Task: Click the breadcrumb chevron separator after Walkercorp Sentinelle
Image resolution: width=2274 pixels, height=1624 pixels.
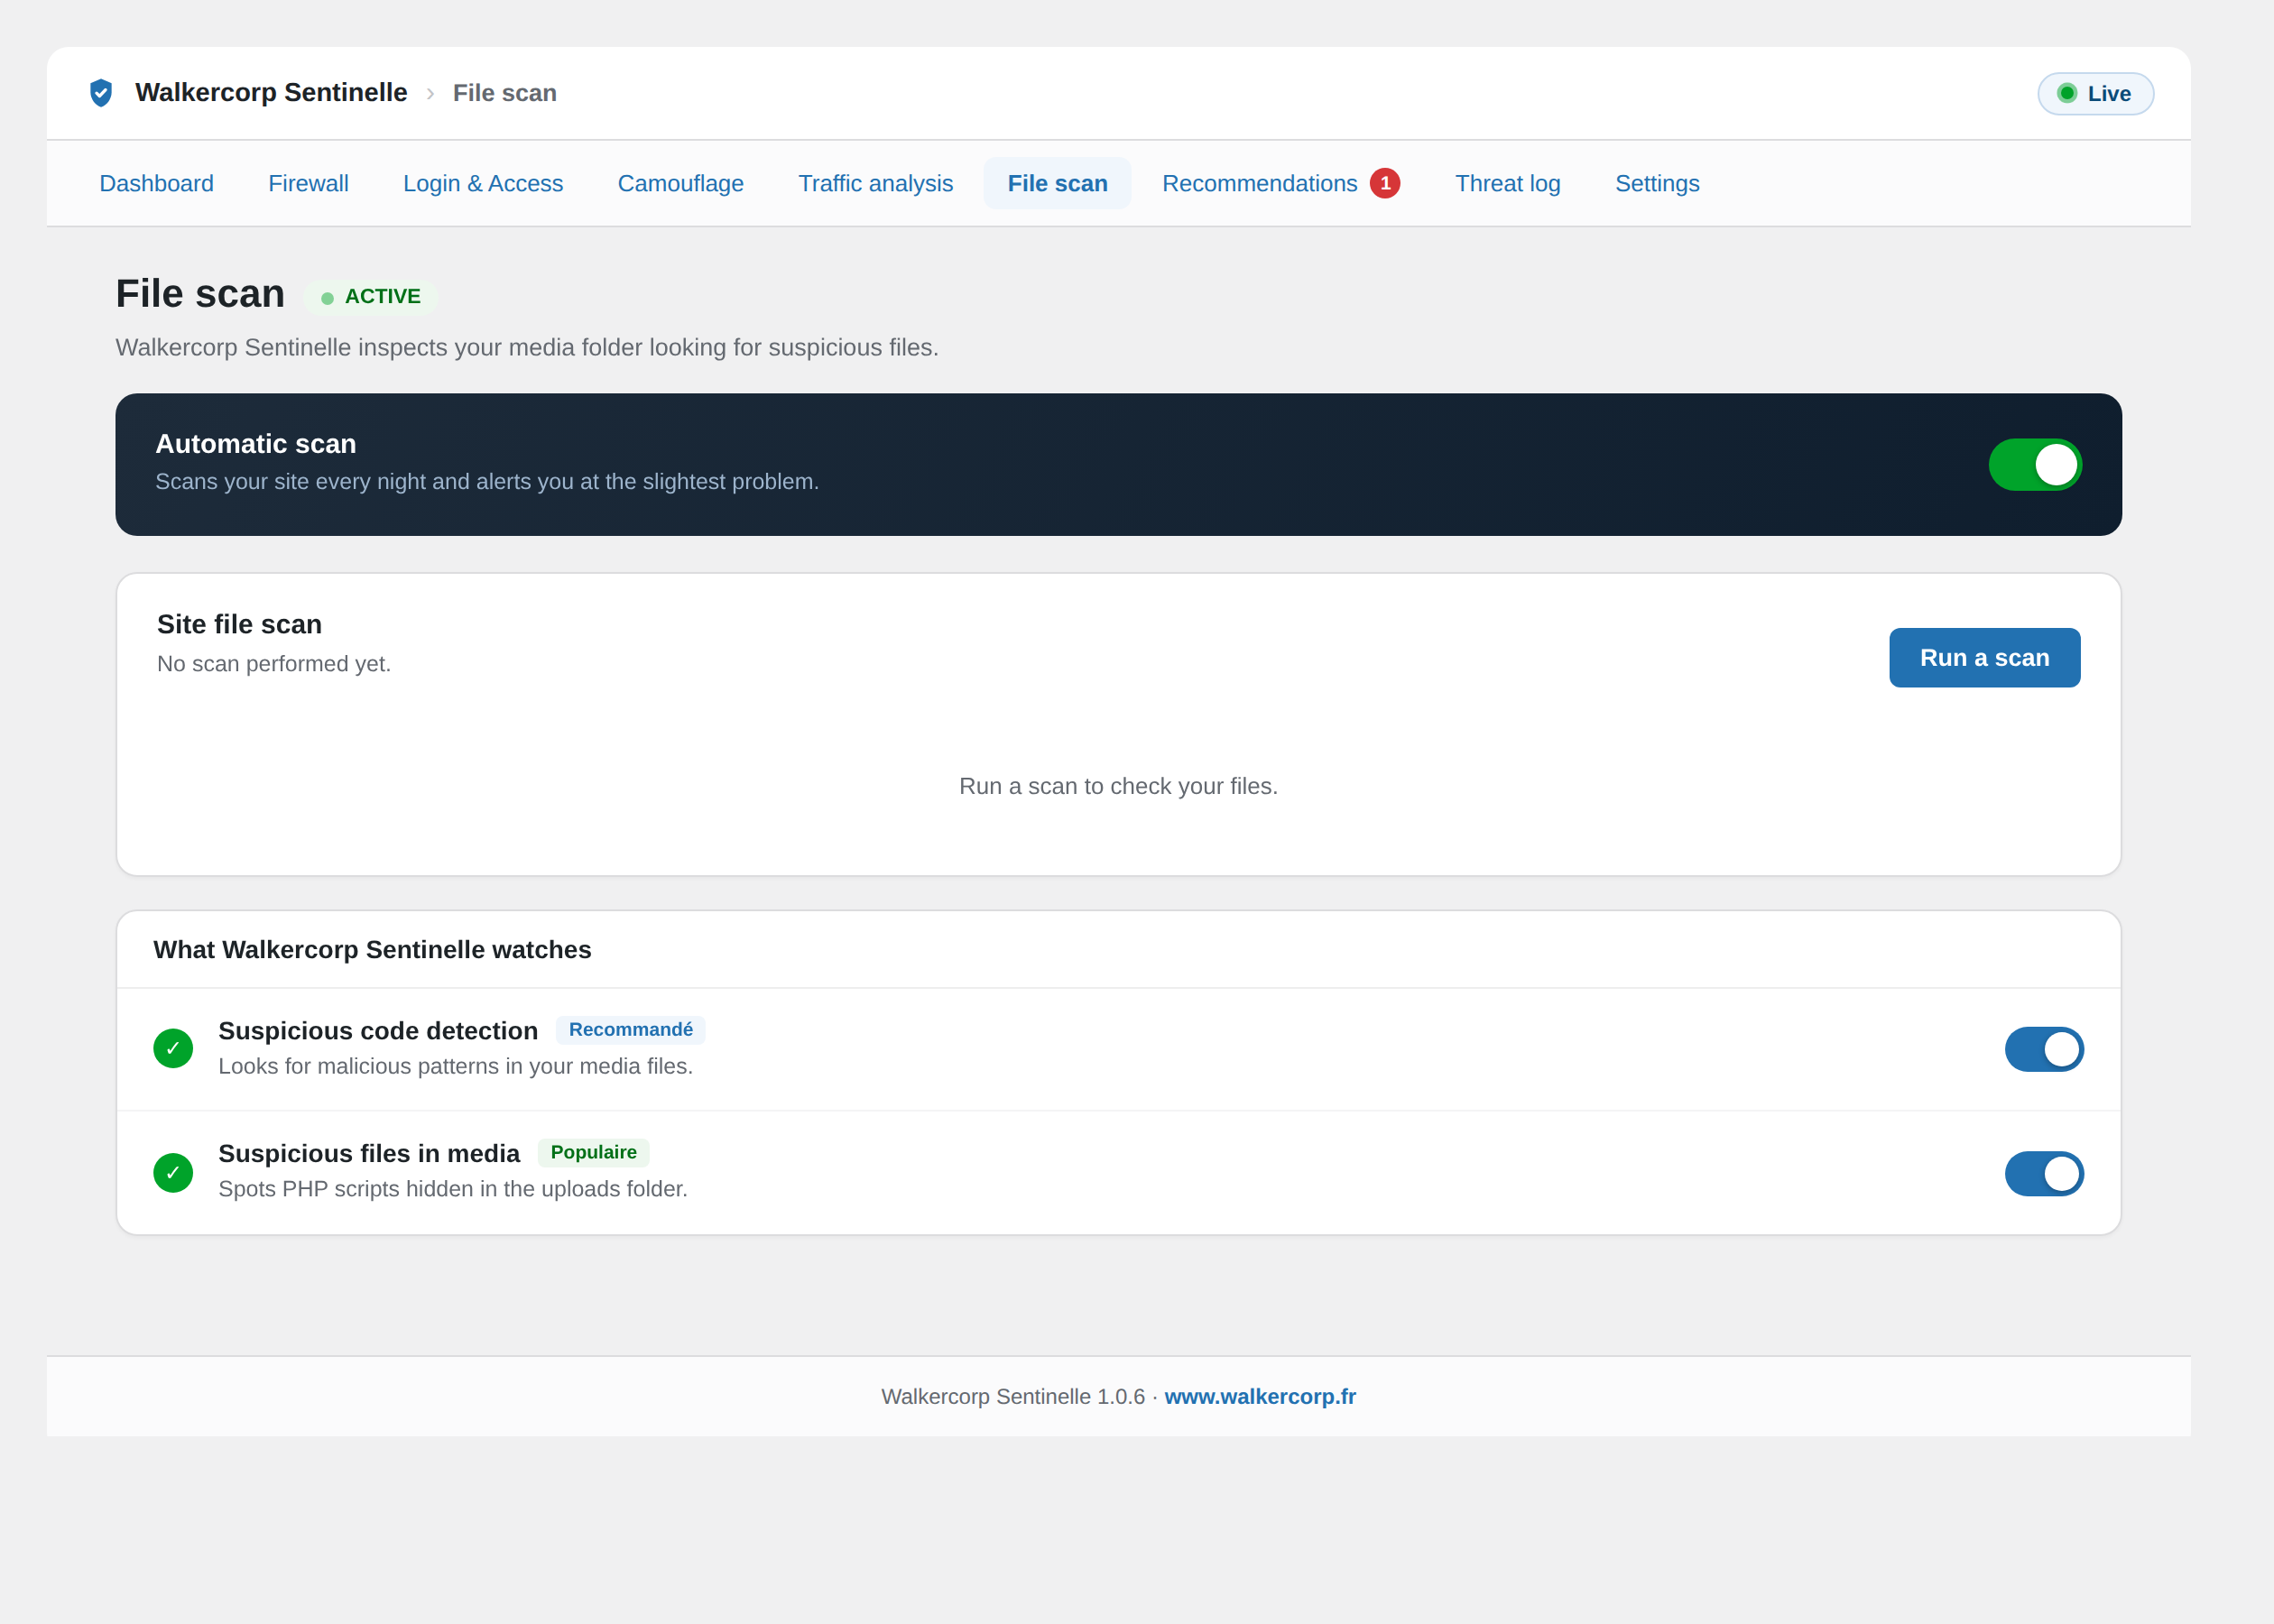Action: (x=430, y=93)
